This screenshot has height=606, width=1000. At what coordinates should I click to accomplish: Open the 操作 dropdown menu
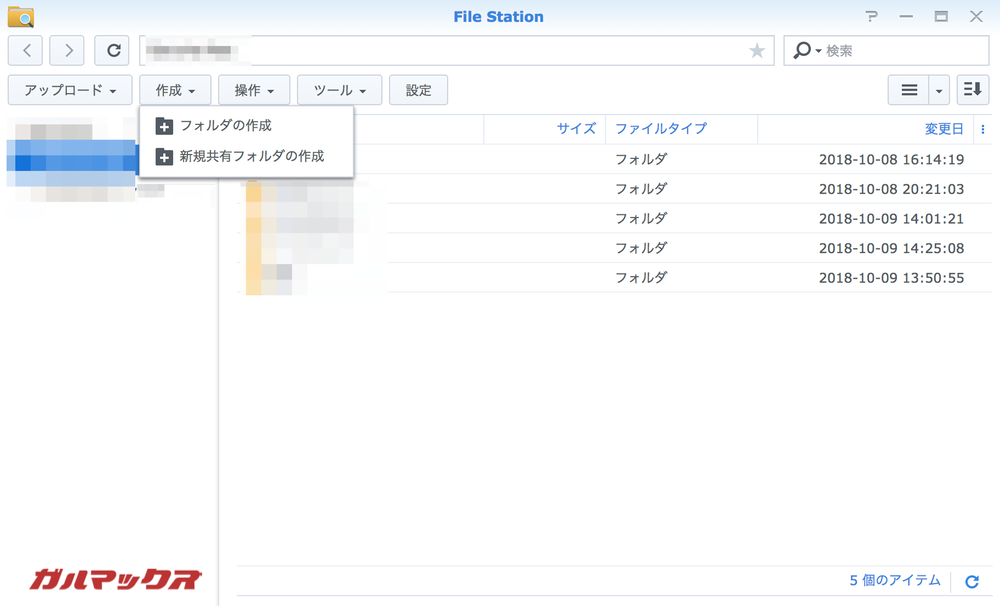click(254, 89)
